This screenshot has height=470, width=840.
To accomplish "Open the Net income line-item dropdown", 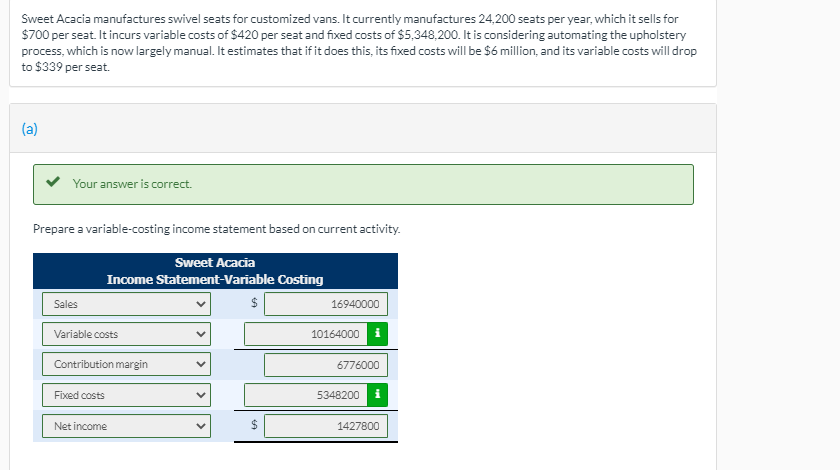I will 126,426.
